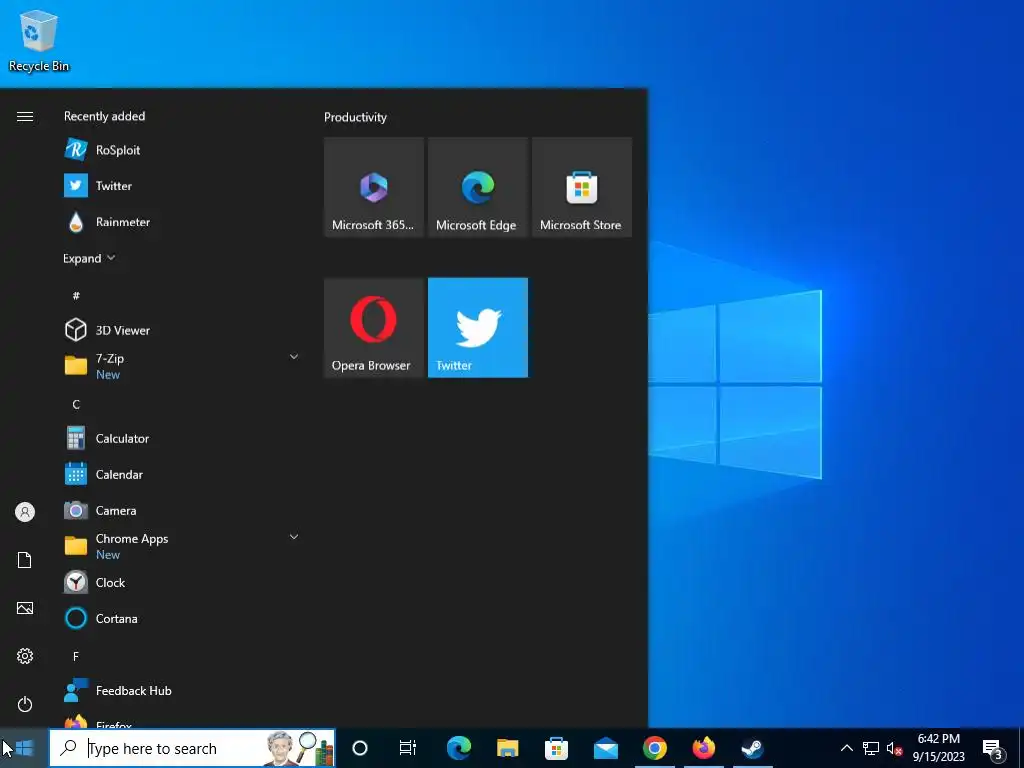
Task: Click the Microsoft 365 tile
Action: pyautogui.click(x=374, y=187)
